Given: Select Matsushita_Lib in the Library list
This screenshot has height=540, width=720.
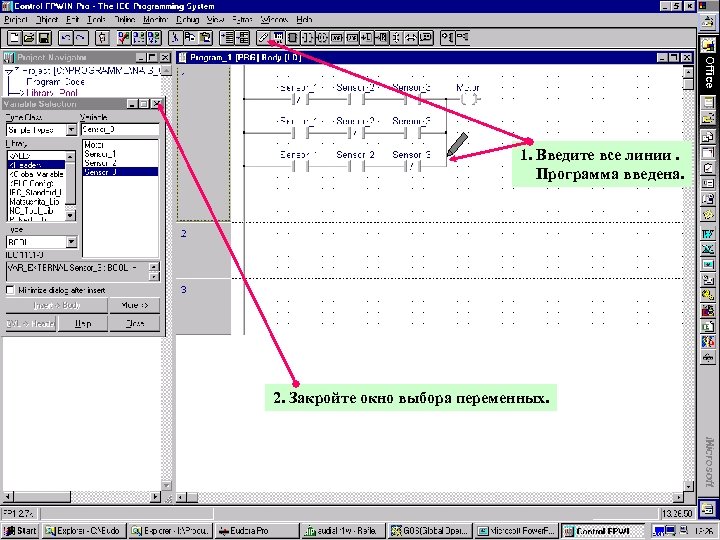Looking at the screenshot, I should [x=34, y=202].
